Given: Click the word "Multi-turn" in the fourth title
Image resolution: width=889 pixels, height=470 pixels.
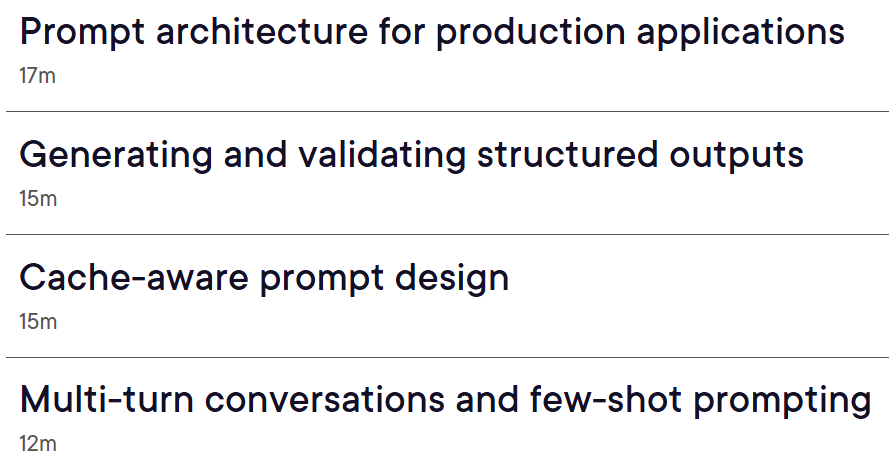Looking at the screenshot, I should pyautogui.click(x=107, y=400).
